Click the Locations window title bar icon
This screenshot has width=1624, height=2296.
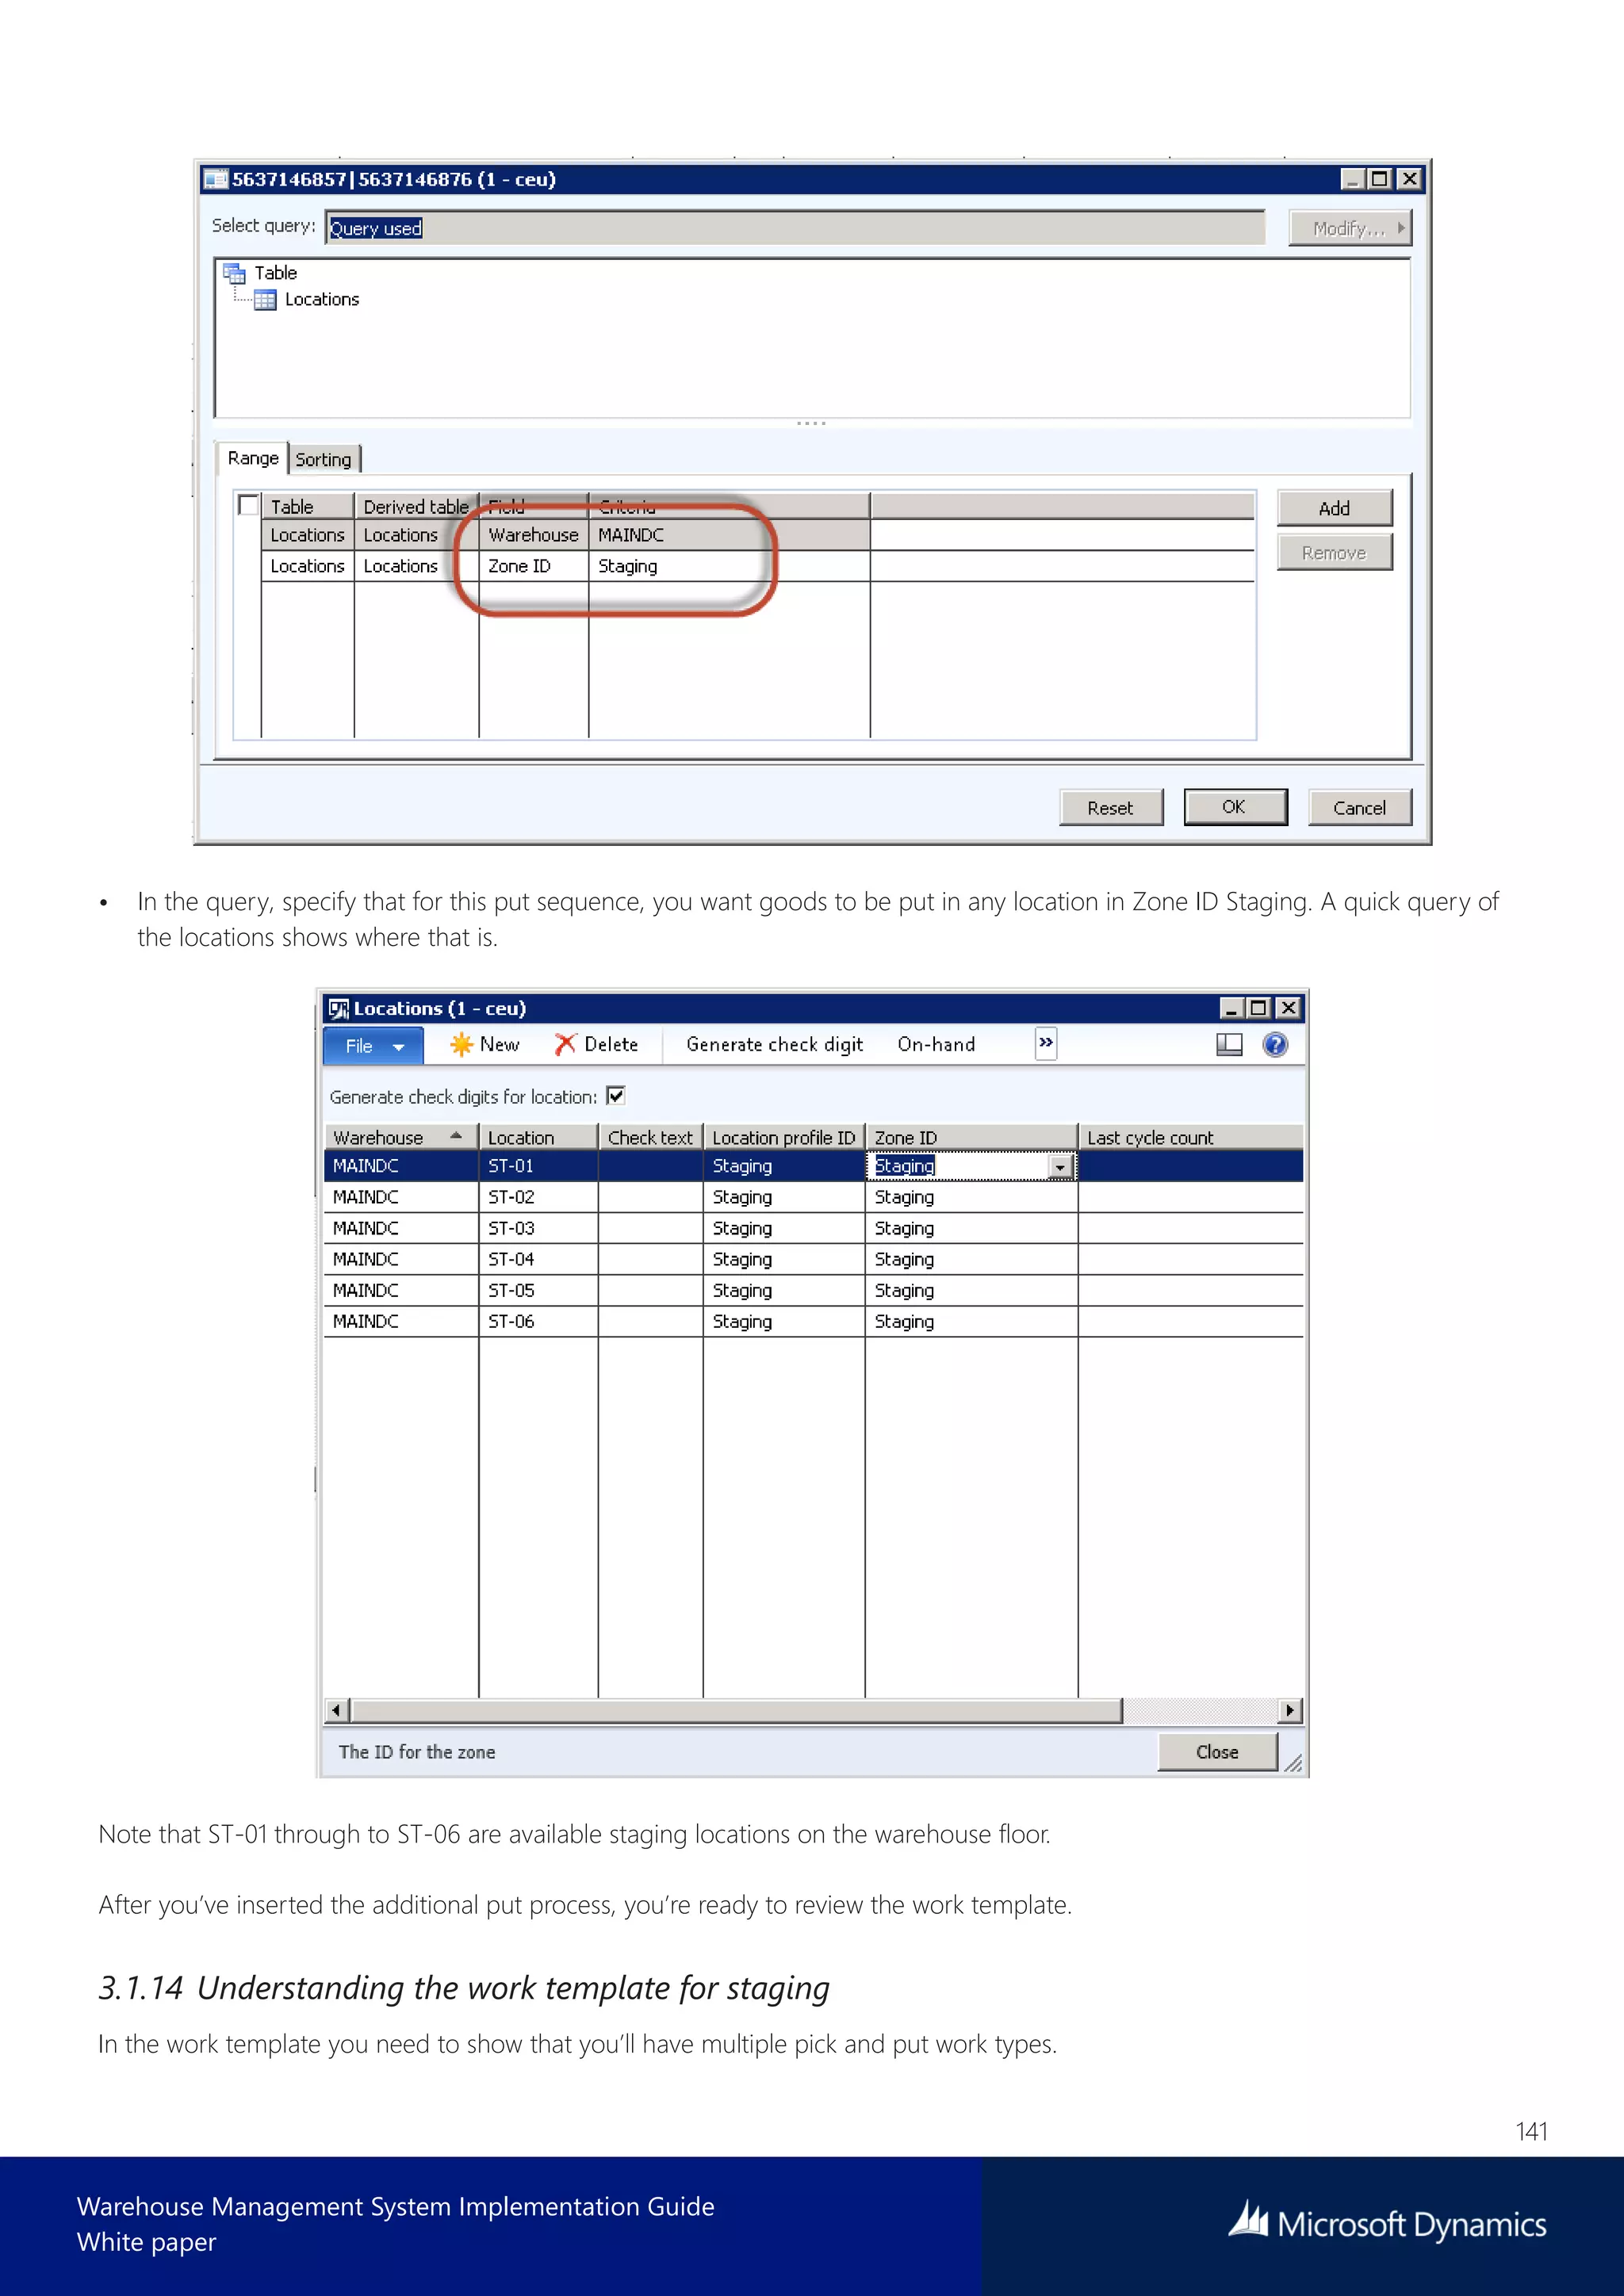pos(339,1008)
